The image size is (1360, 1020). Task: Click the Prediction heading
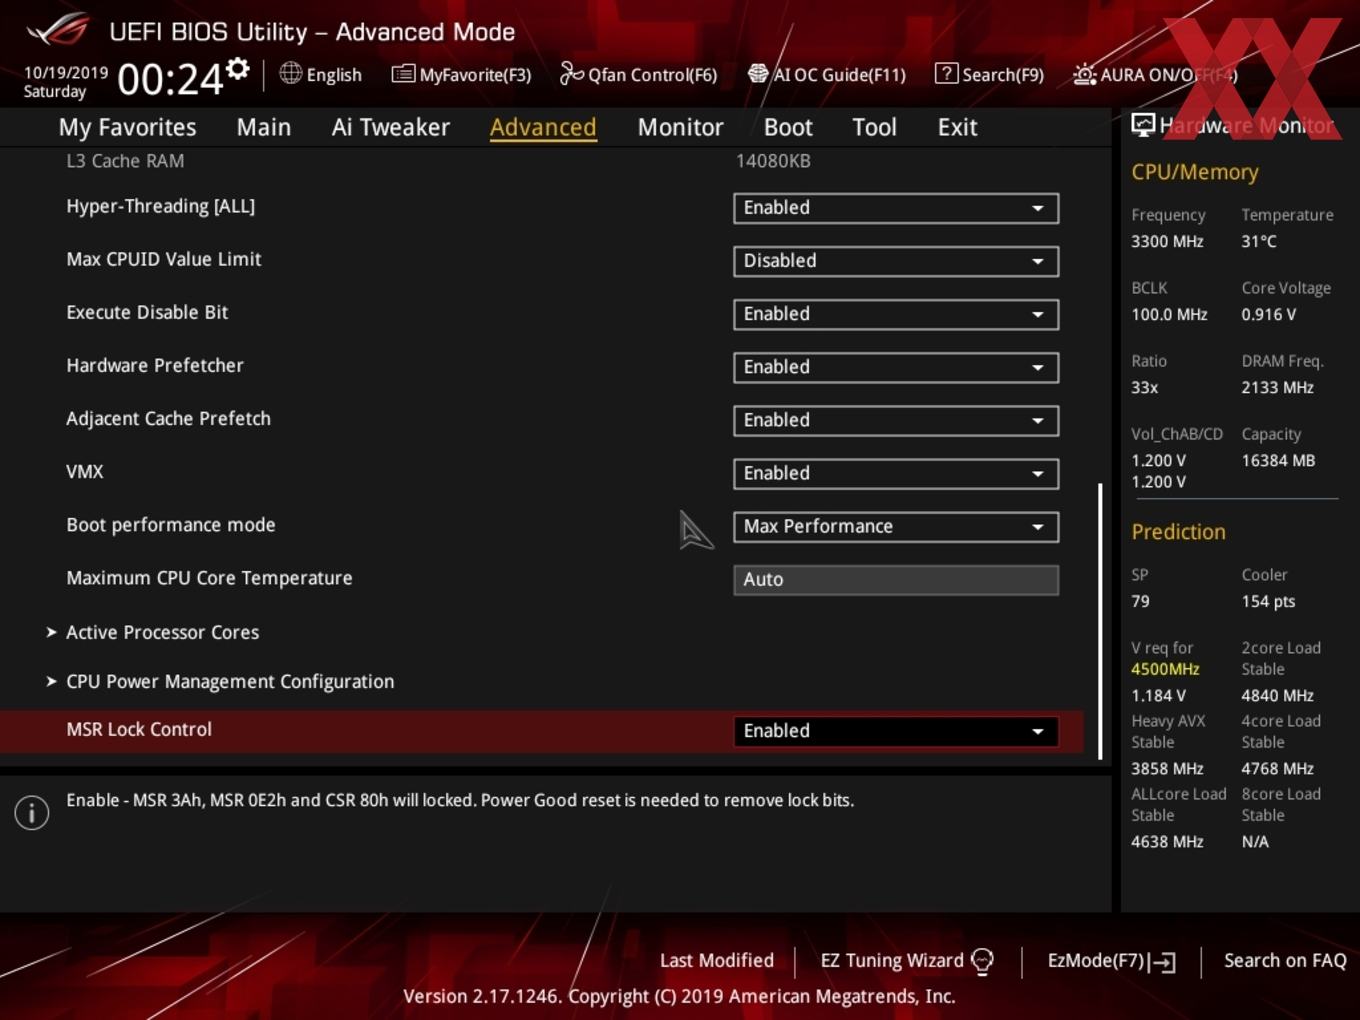[x=1178, y=532]
